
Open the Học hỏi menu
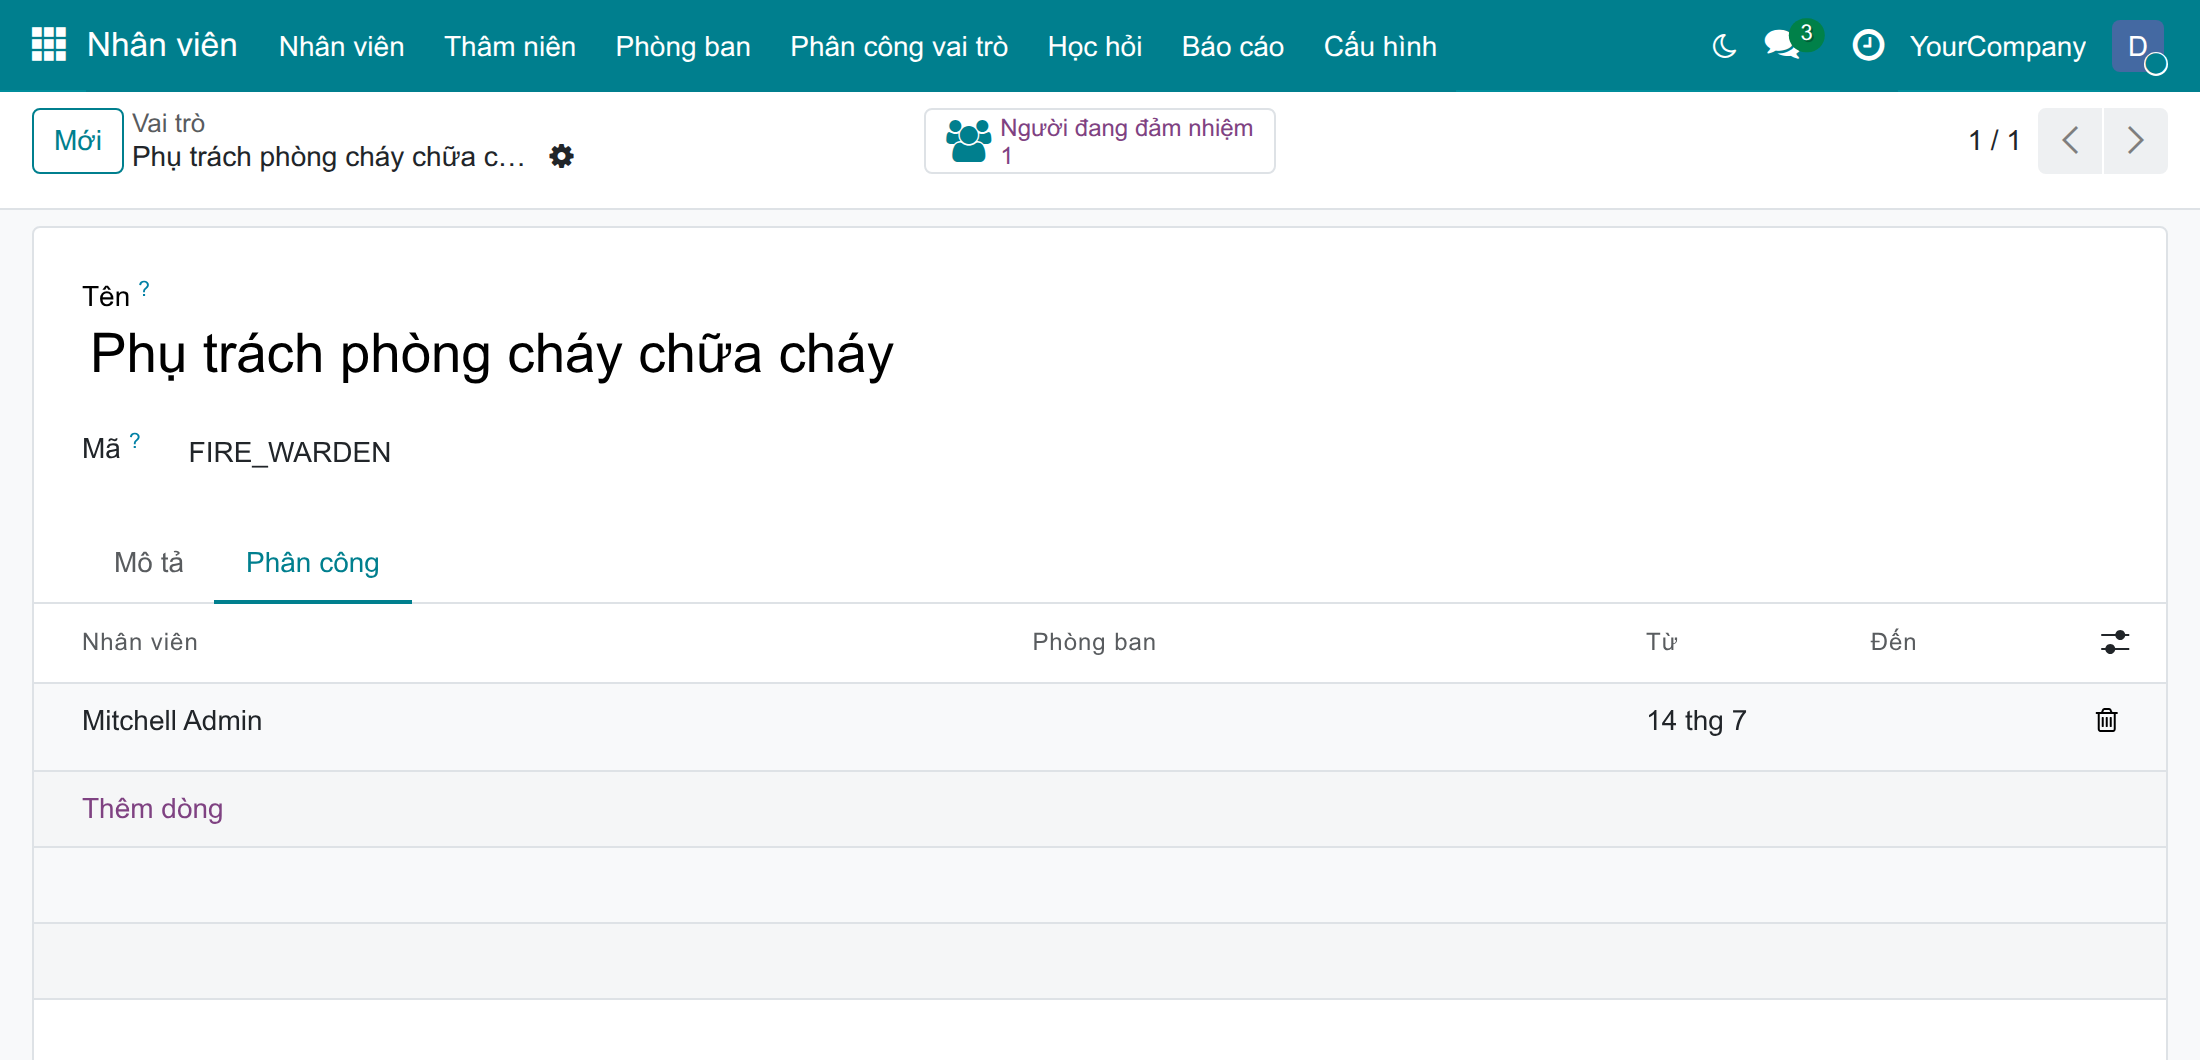coord(1095,46)
